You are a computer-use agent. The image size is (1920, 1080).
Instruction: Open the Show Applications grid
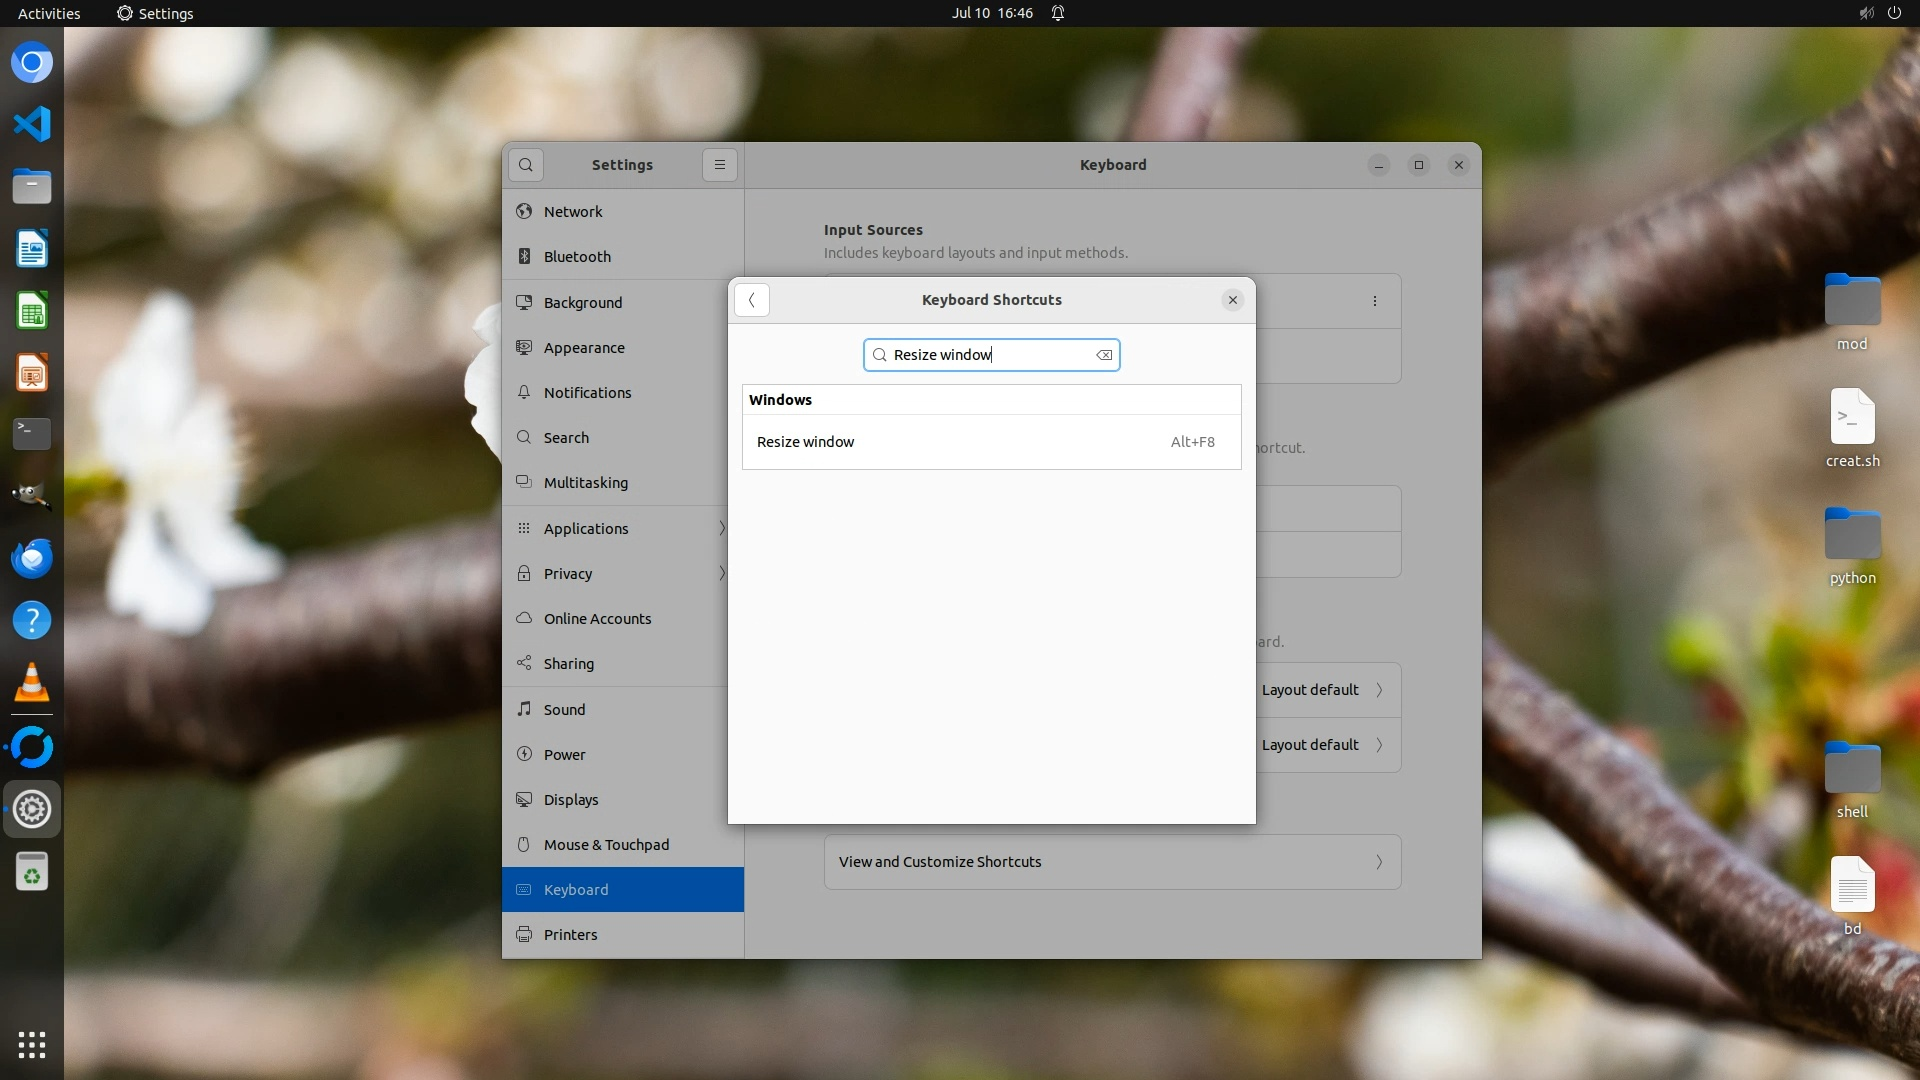tap(32, 1045)
